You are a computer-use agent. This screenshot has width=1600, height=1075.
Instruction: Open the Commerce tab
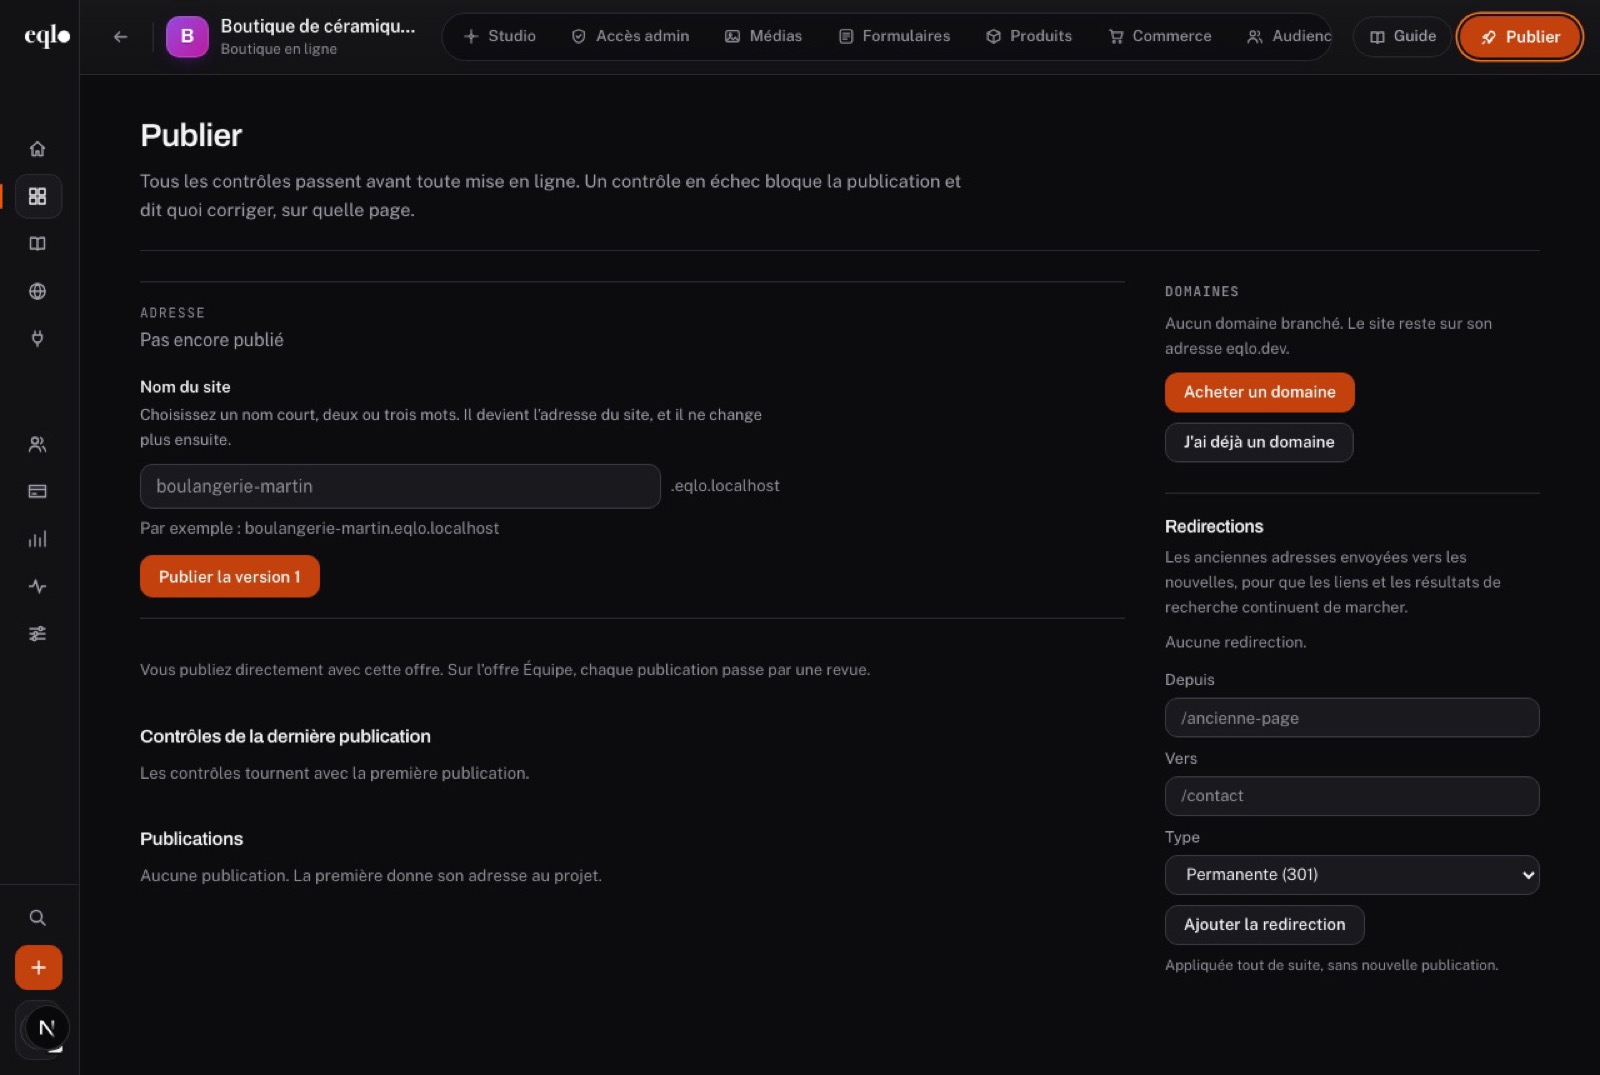(1160, 36)
